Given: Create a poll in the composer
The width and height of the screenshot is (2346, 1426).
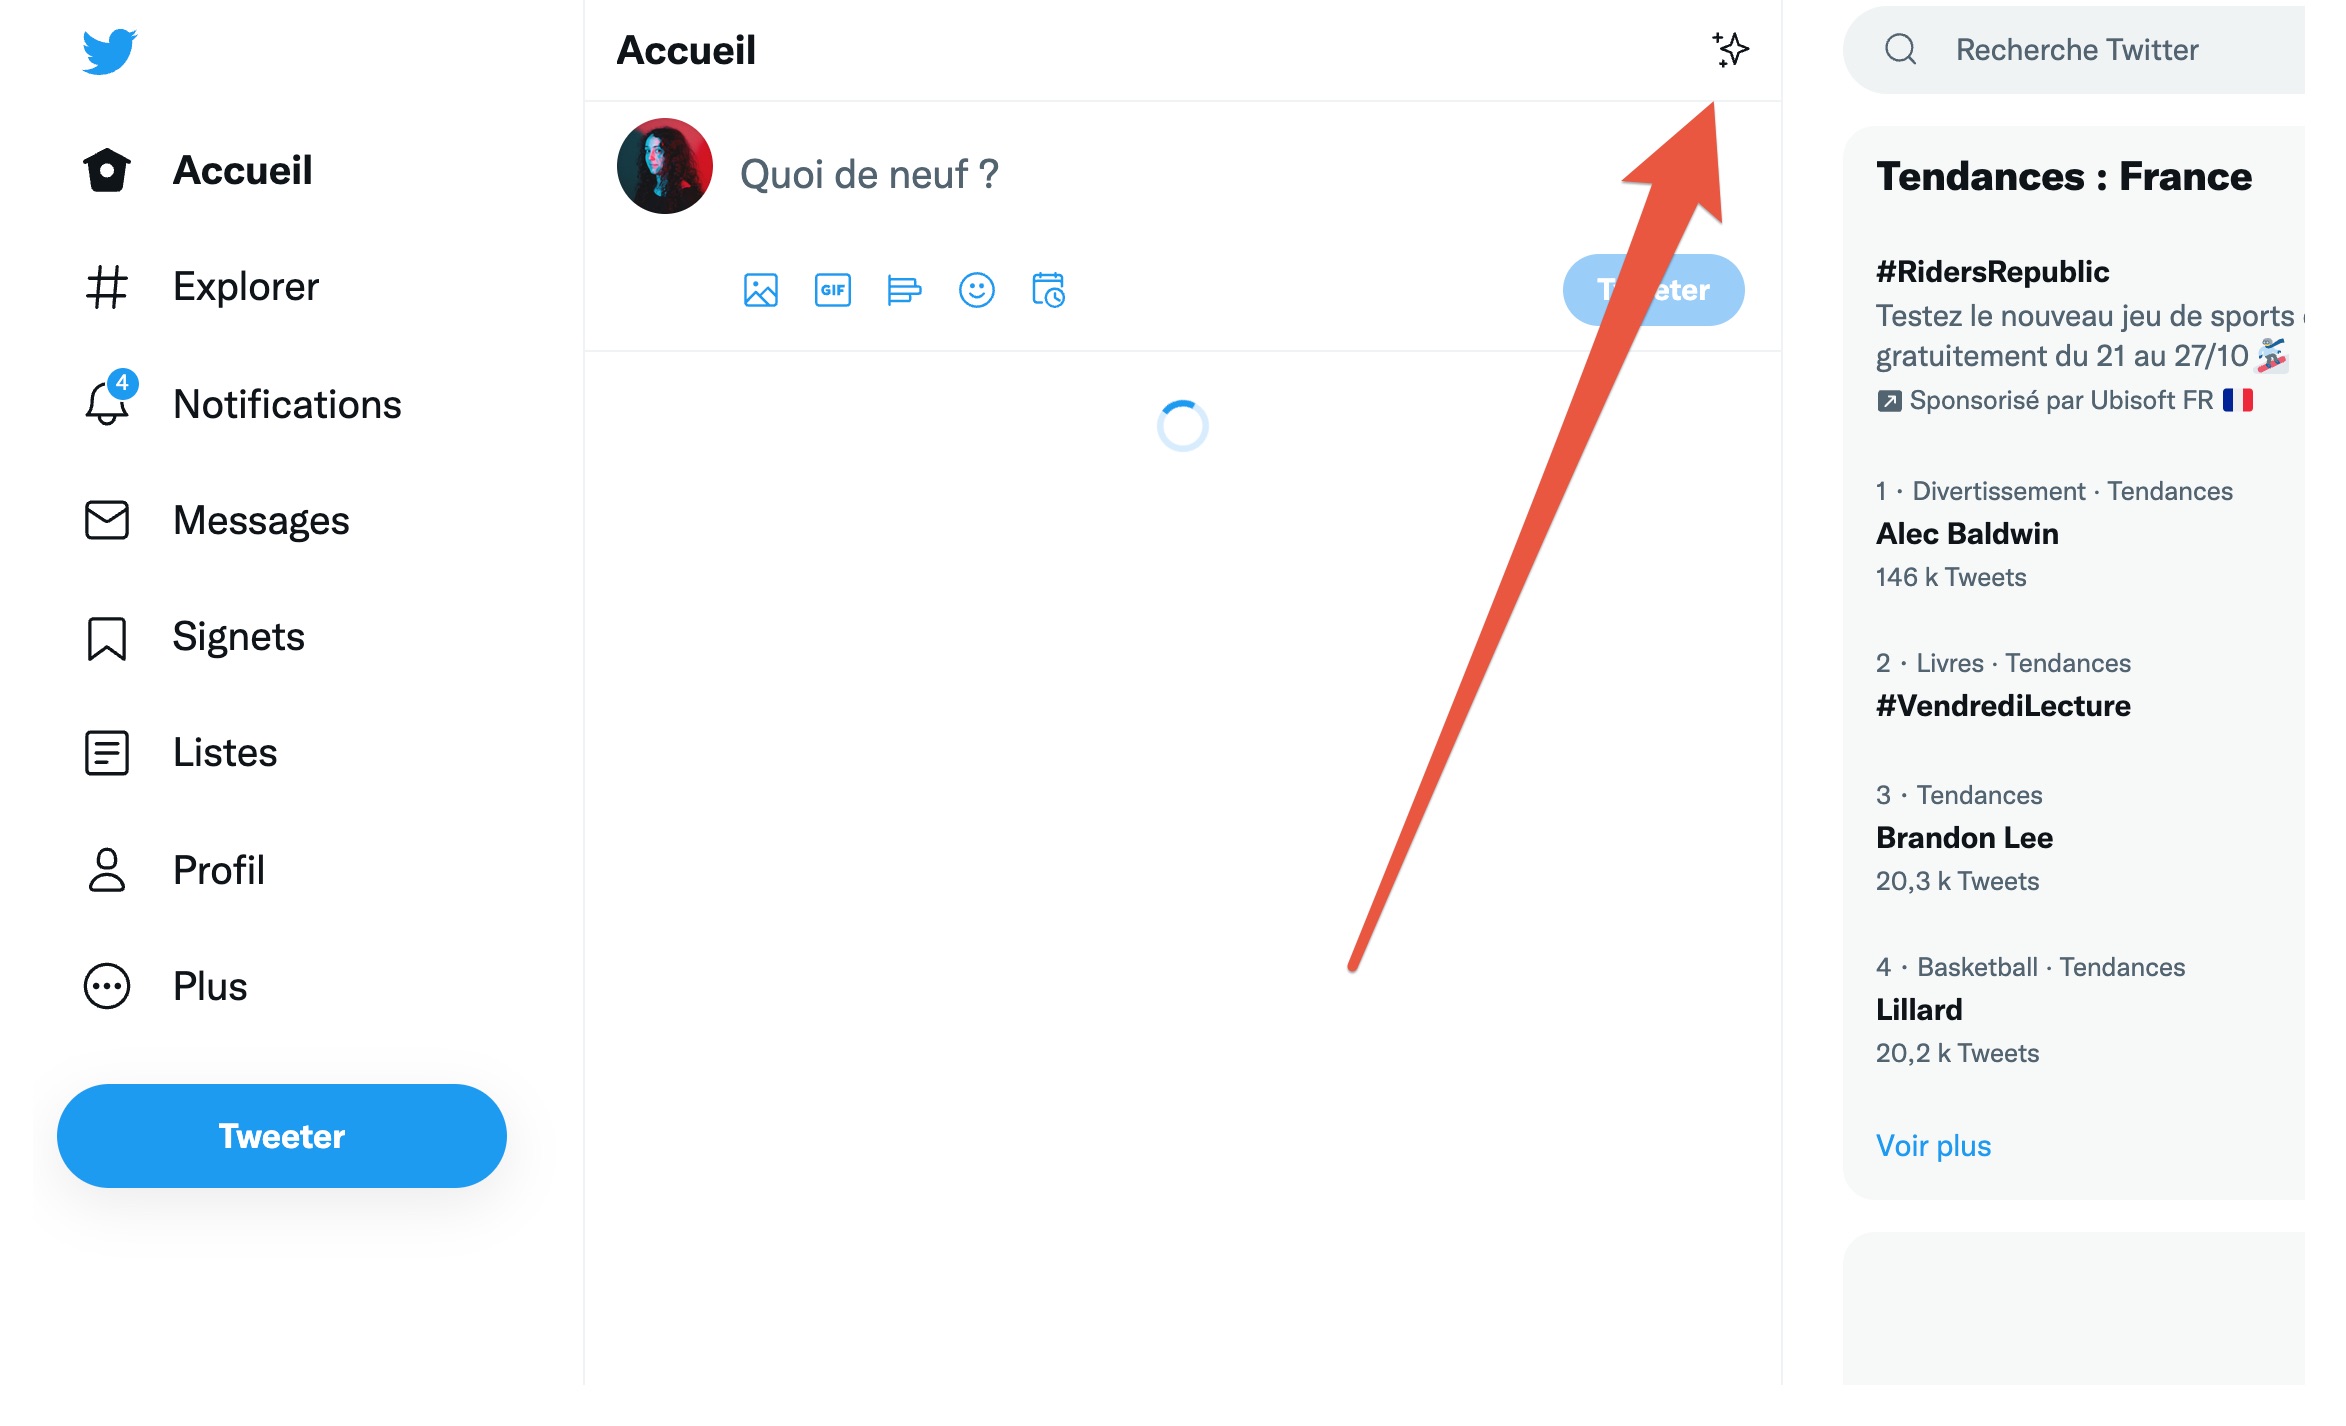Looking at the screenshot, I should pos(904,290).
